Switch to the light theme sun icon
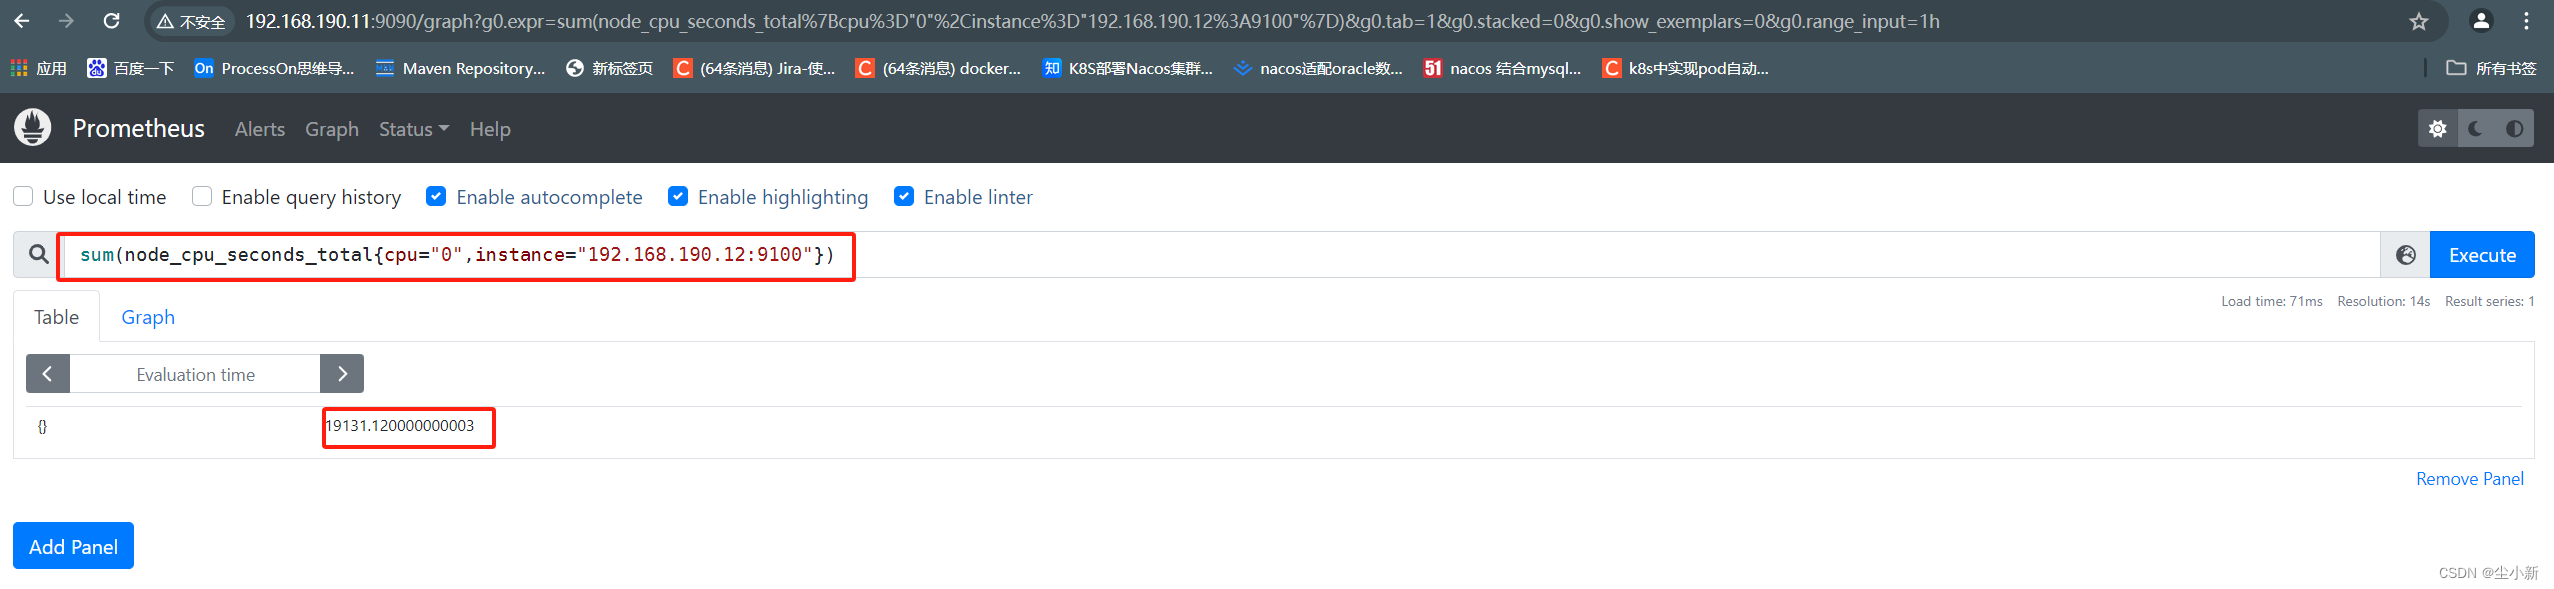 pyautogui.click(x=2438, y=128)
